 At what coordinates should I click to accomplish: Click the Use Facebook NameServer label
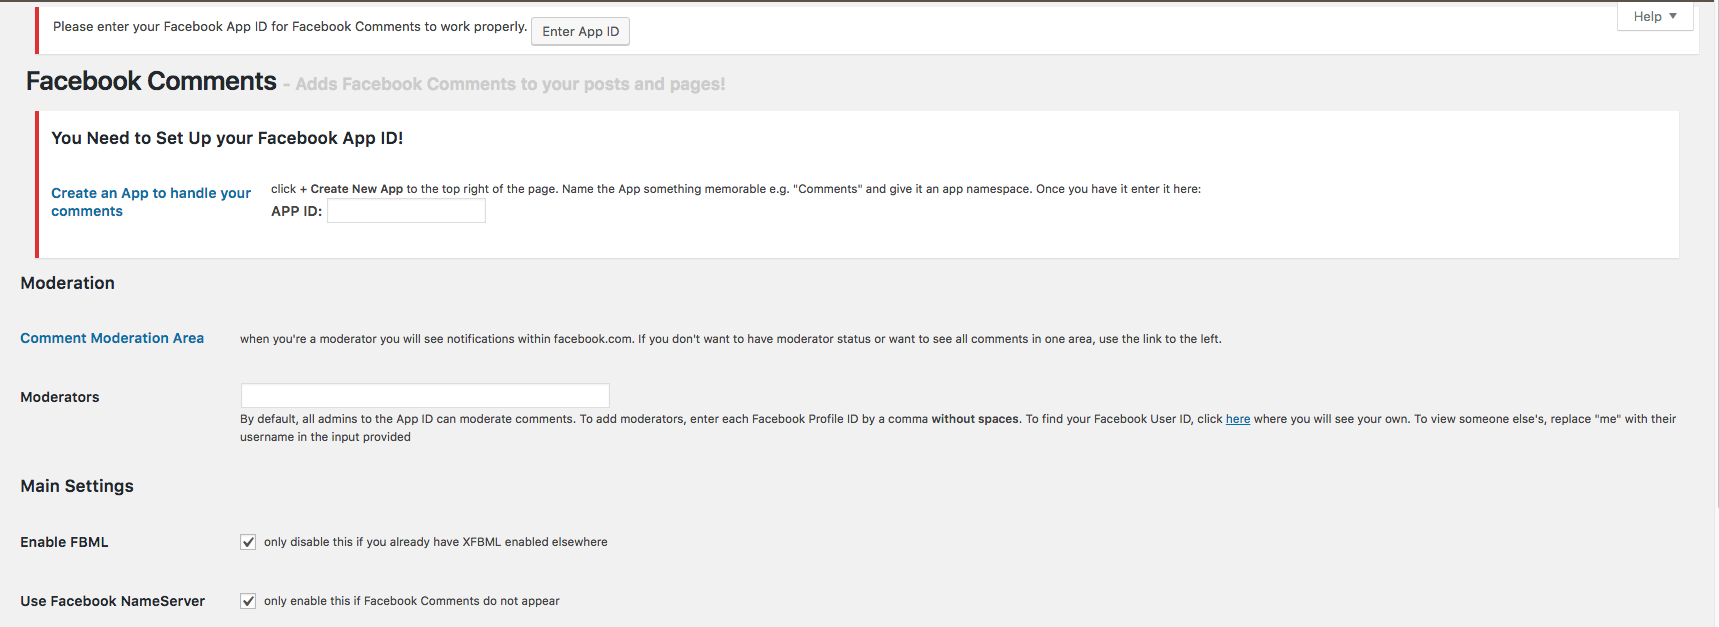click(x=112, y=601)
